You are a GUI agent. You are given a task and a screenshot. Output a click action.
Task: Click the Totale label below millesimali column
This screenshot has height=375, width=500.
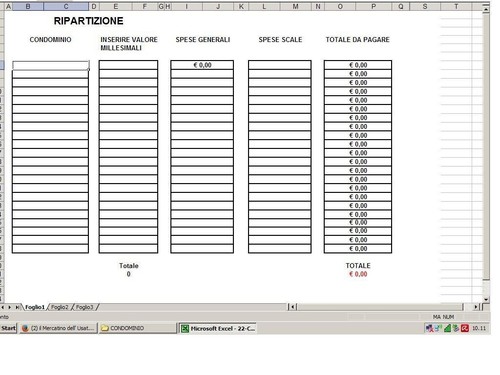click(x=129, y=266)
